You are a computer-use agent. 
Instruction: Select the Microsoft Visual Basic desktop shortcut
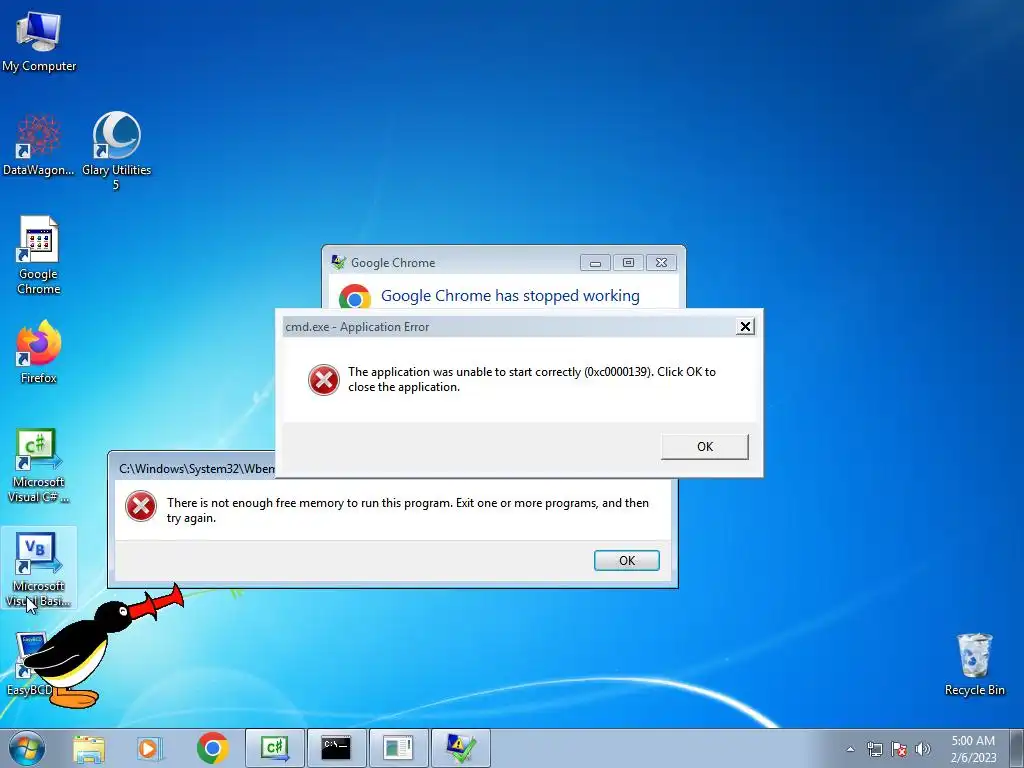tap(39, 569)
